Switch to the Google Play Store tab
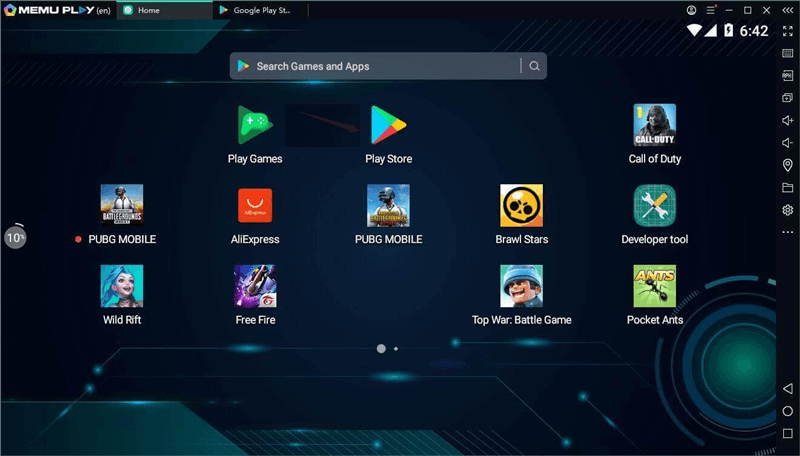The width and height of the screenshot is (800, 456). (x=258, y=10)
